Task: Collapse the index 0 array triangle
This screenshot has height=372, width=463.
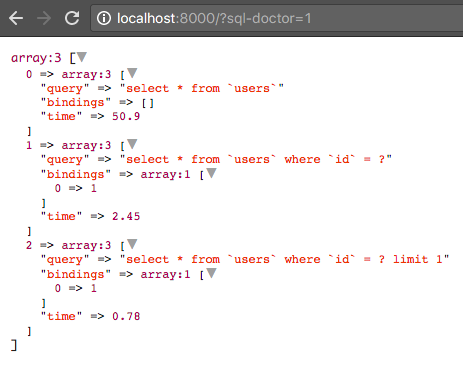Action: point(132,73)
